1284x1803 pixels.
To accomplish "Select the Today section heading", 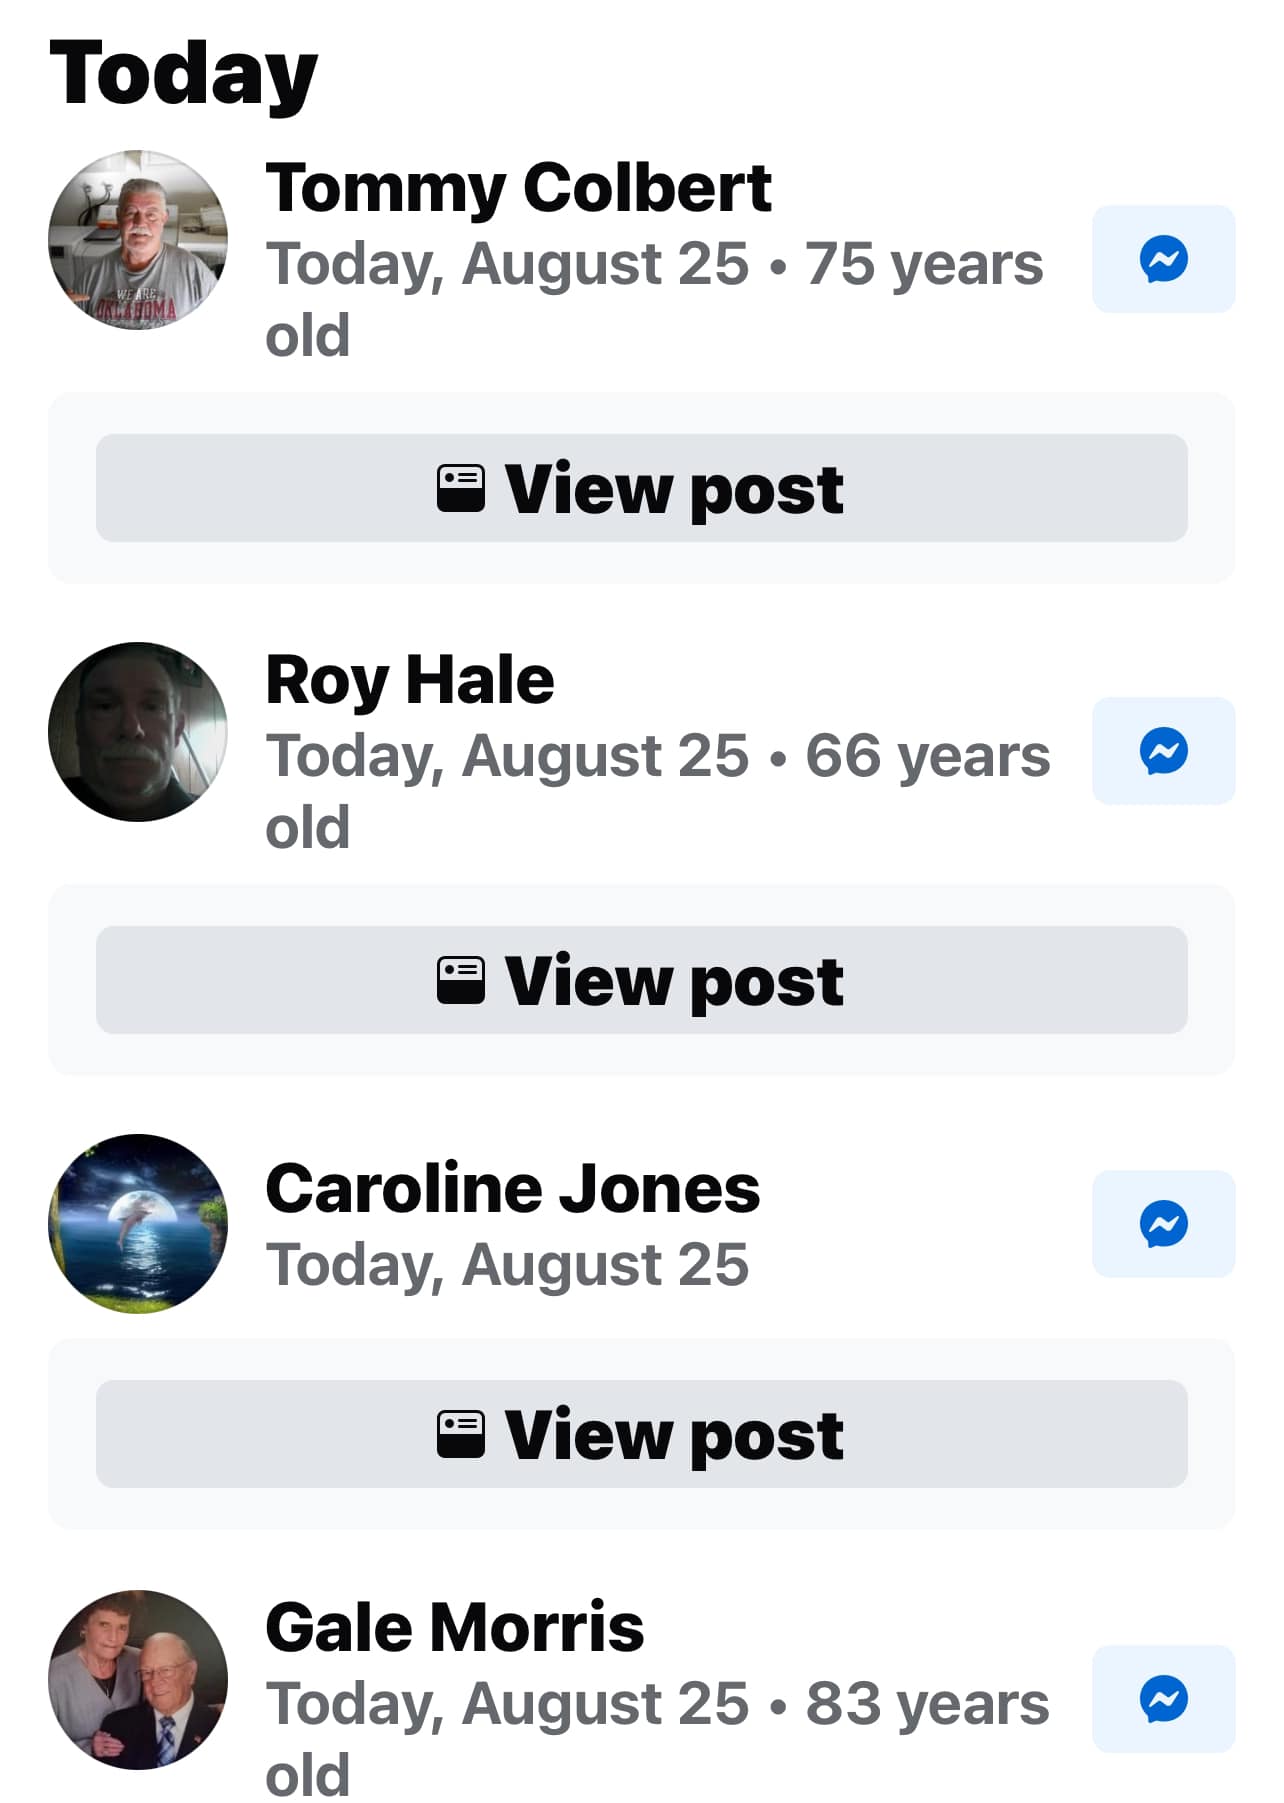I will [183, 74].
